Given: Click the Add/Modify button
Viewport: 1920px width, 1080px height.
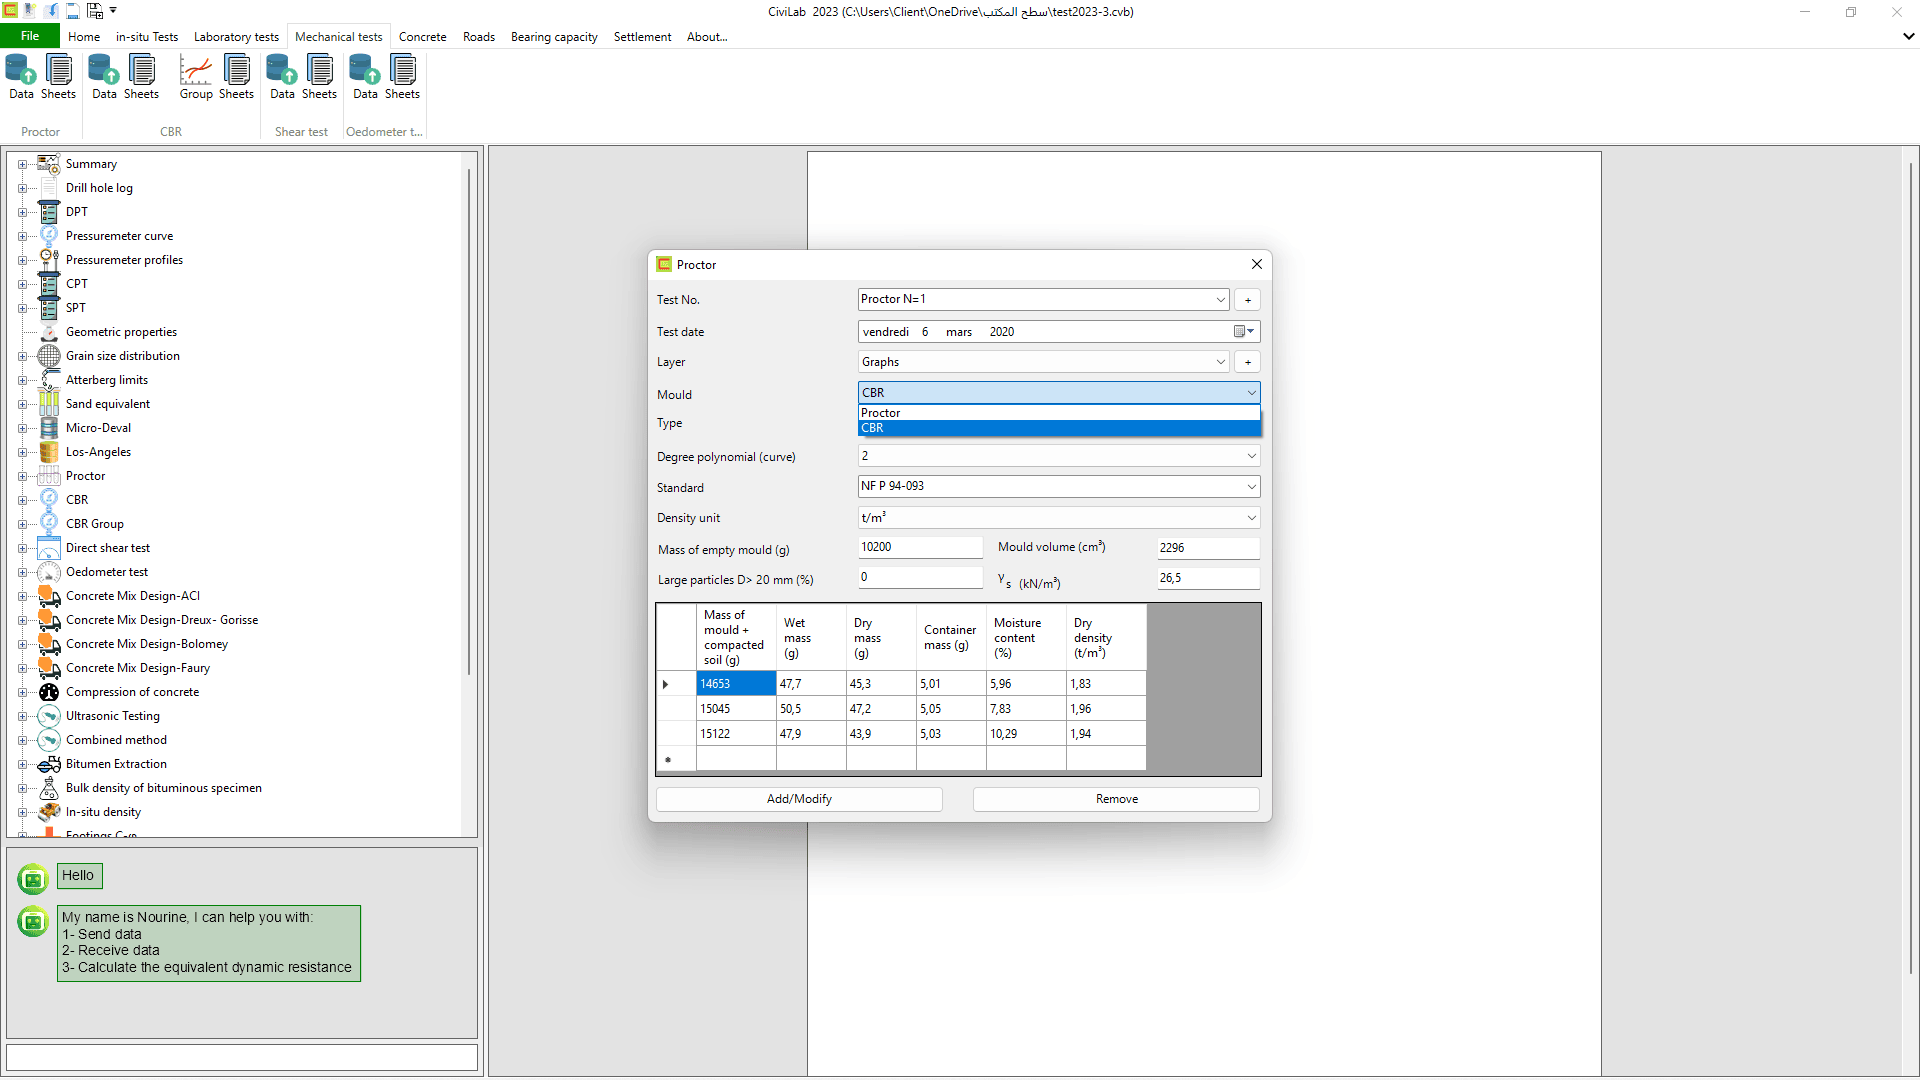Looking at the screenshot, I should pyautogui.click(x=798, y=798).
